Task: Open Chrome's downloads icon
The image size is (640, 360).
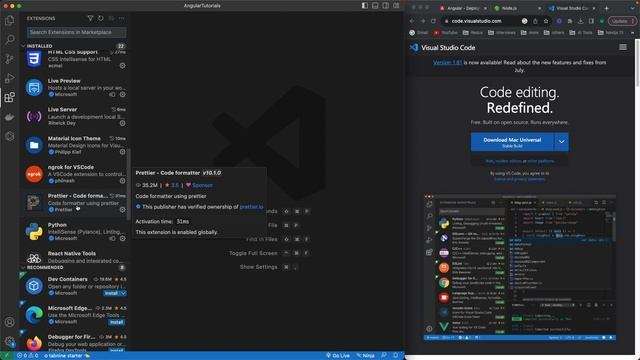Action: [580, 21]
